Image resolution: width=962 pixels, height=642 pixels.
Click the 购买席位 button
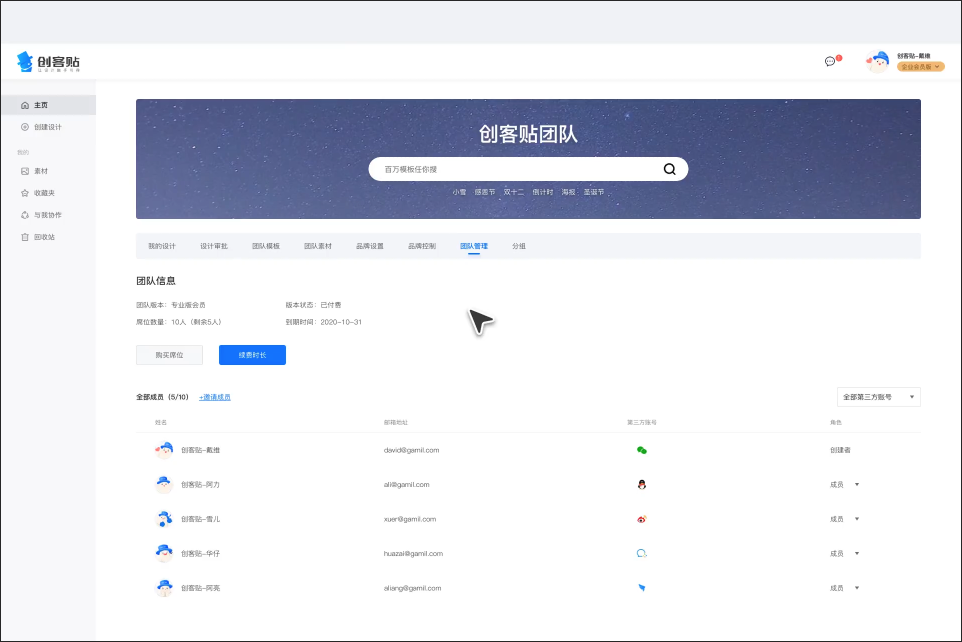169,355
